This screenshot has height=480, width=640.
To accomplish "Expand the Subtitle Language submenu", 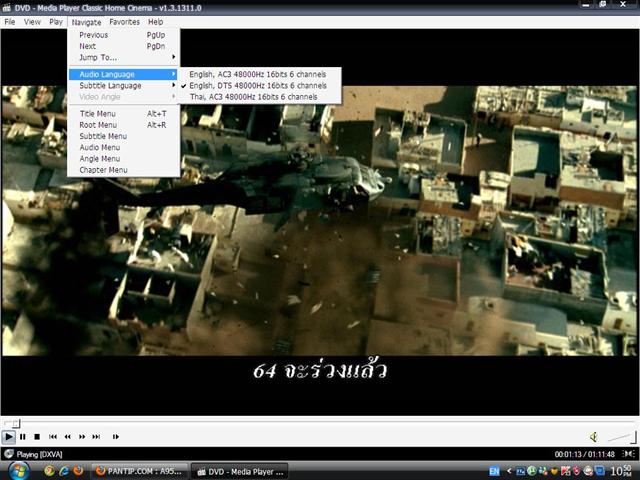I will [x=124, y=86].
